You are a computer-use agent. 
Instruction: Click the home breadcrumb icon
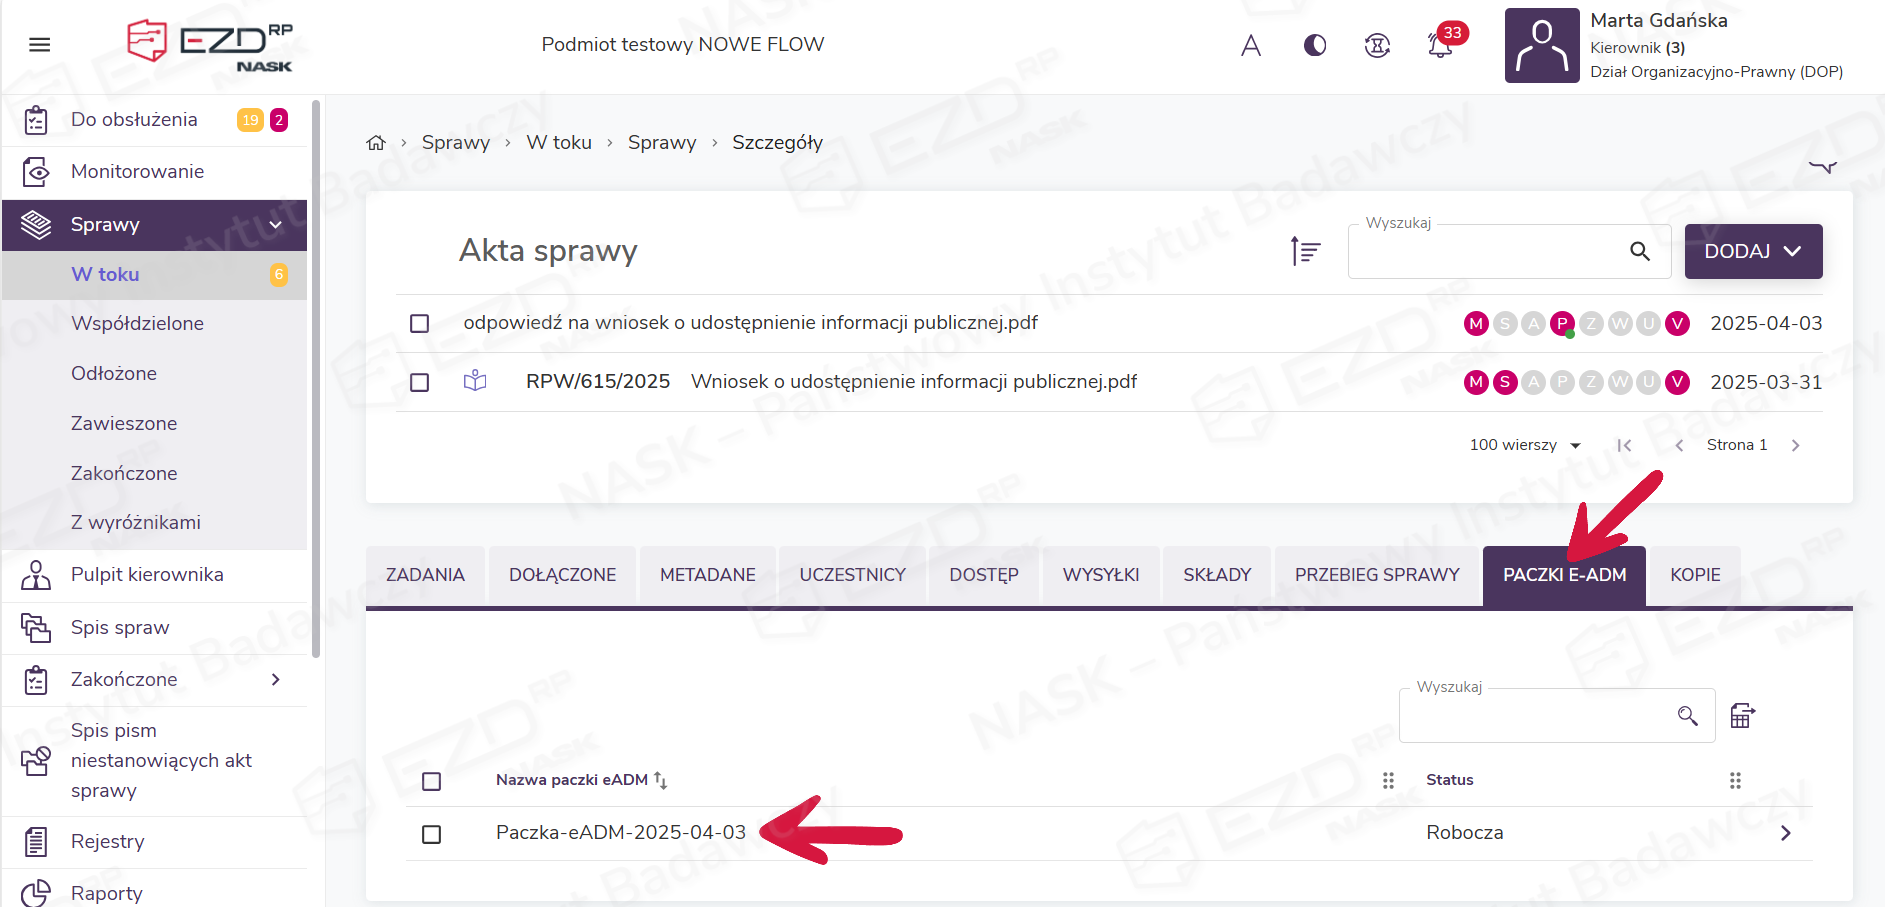click(x=376, y=143)
